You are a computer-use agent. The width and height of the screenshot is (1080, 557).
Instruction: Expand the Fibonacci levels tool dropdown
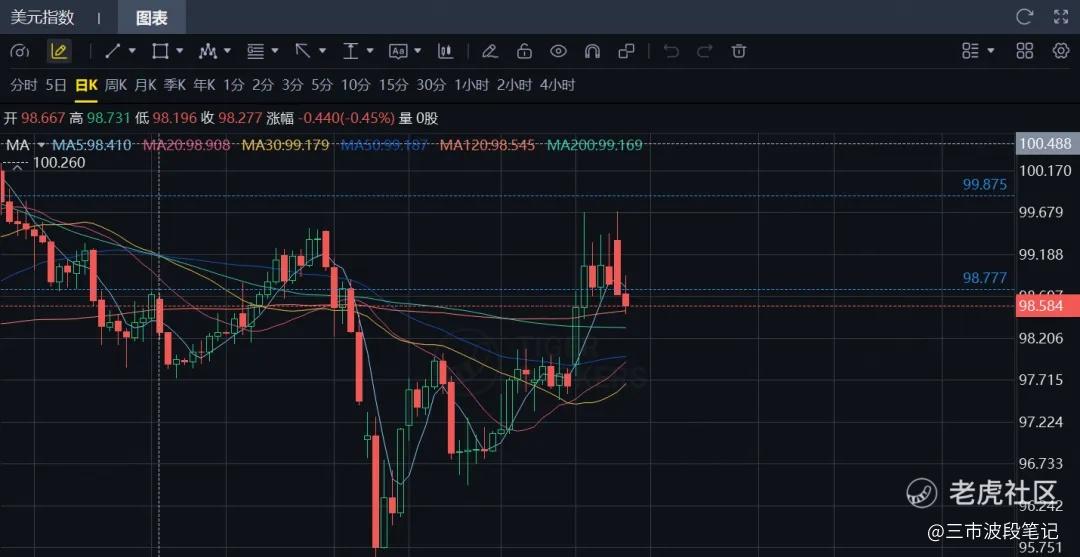tap(275, 51)
